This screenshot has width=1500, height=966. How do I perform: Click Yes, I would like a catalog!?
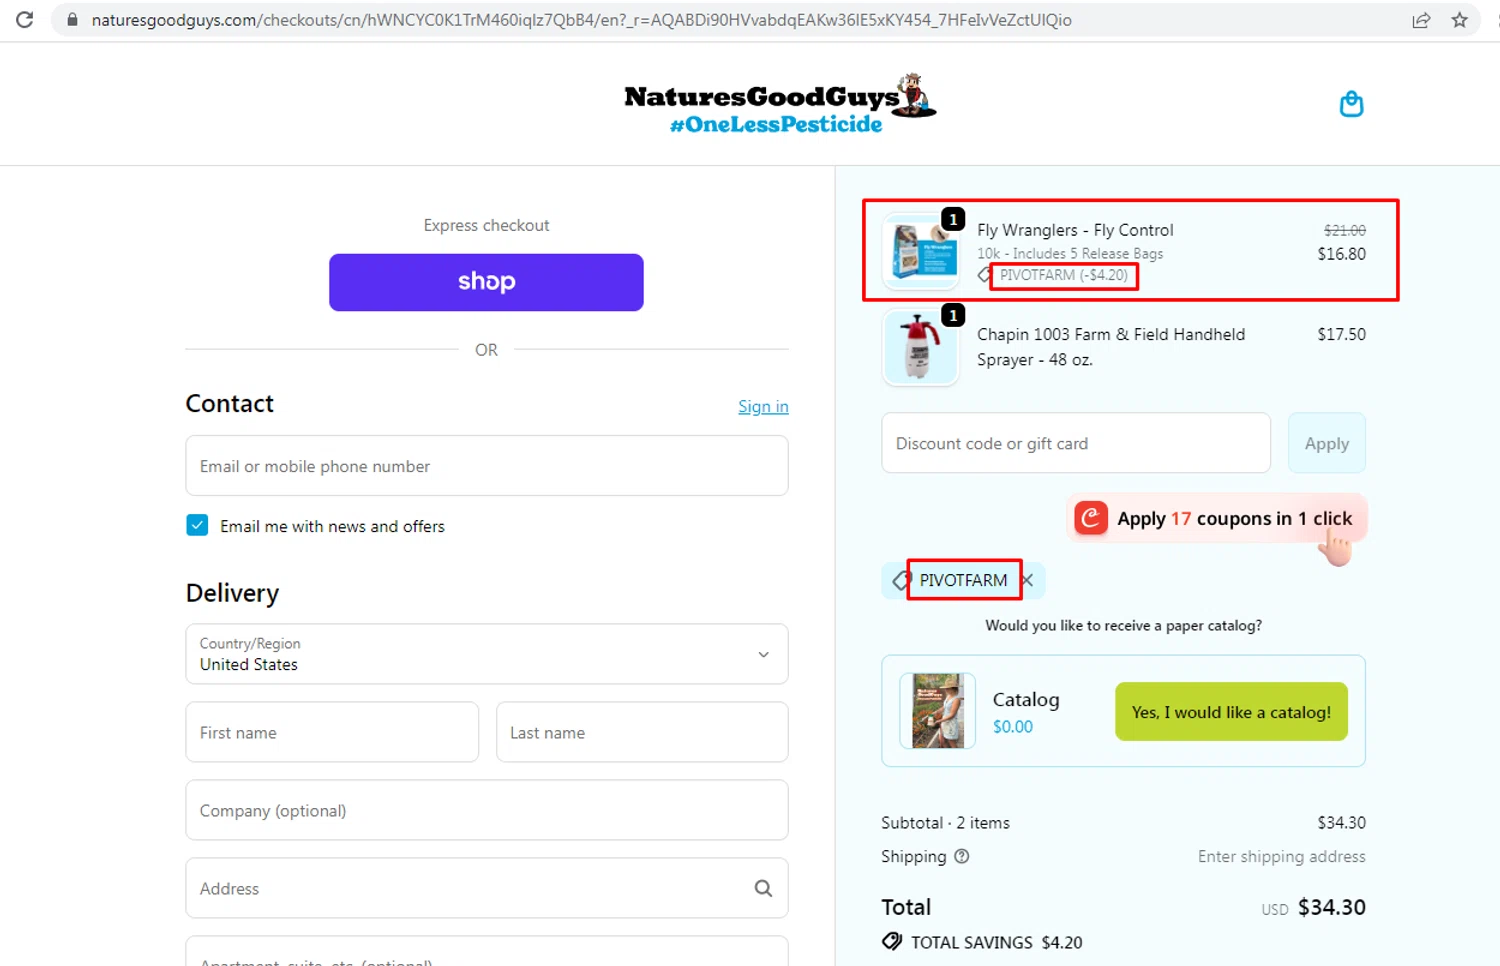(x=1231, y=712)
